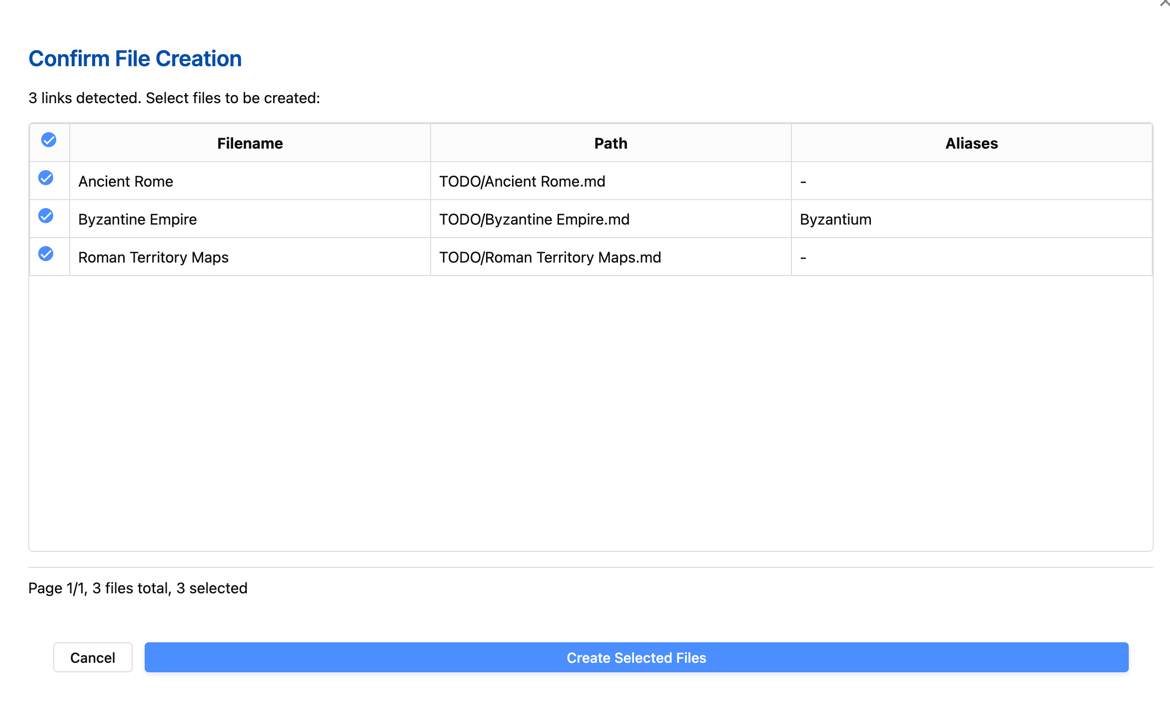Viewport: 1170px width, 717px height.
Task: Click Create Selected Files button
Action: tap(636, 657)
